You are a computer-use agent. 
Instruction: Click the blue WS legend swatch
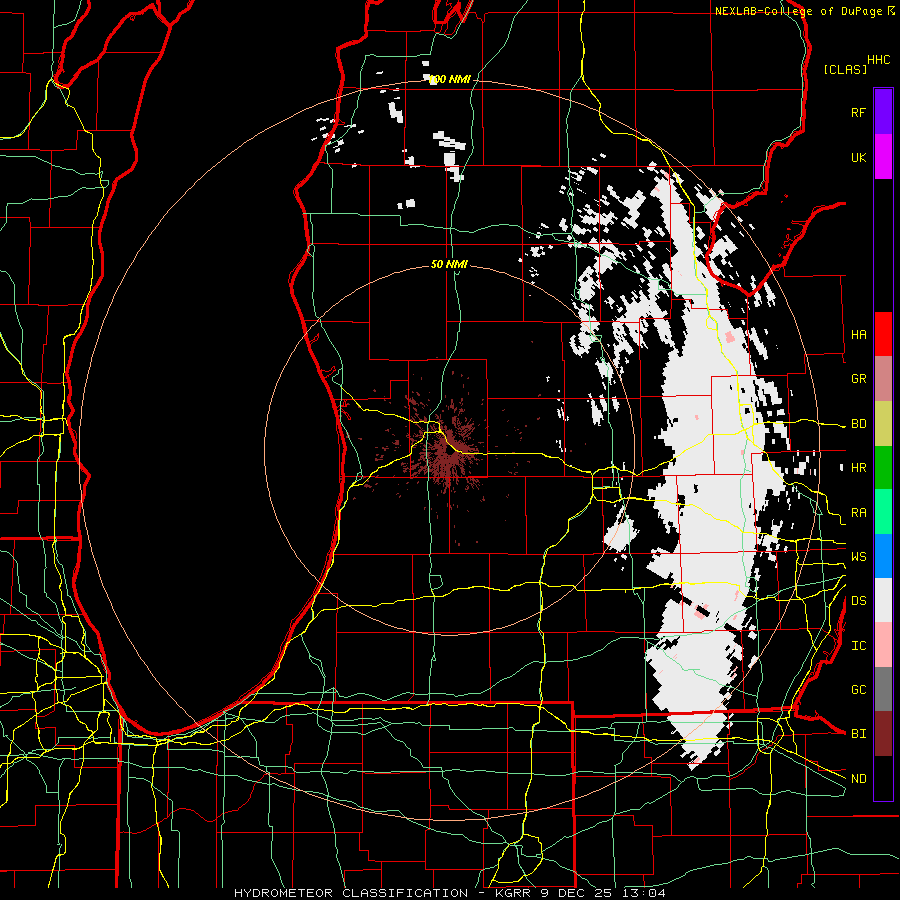883,556
